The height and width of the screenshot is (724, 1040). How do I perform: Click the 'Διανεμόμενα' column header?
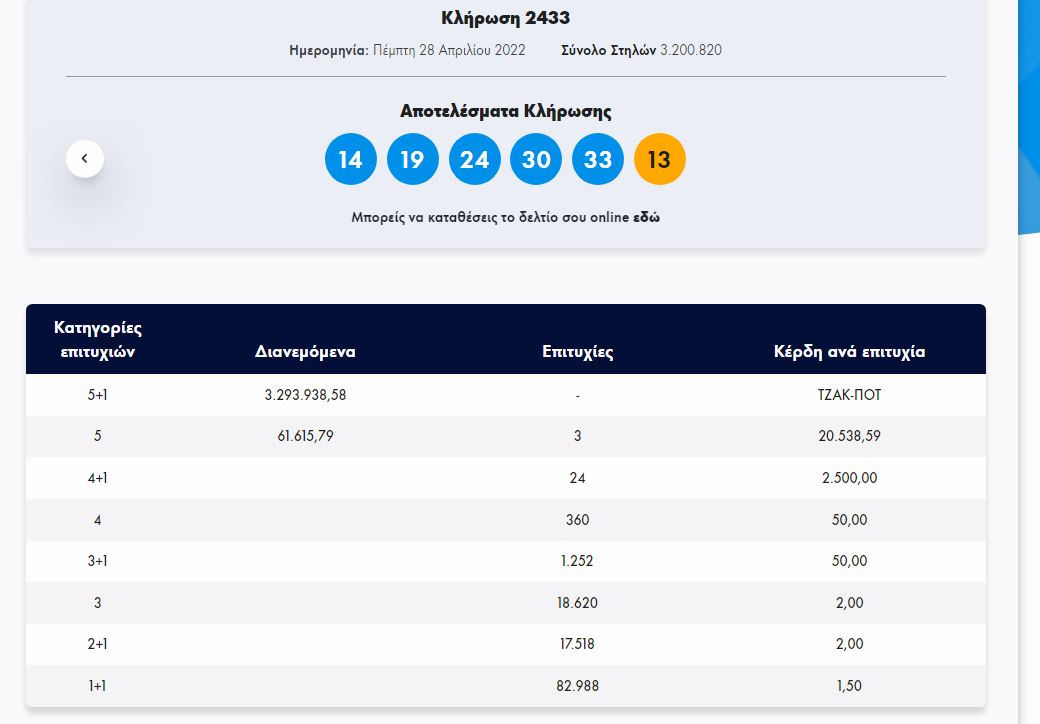(x=305, y=352)
